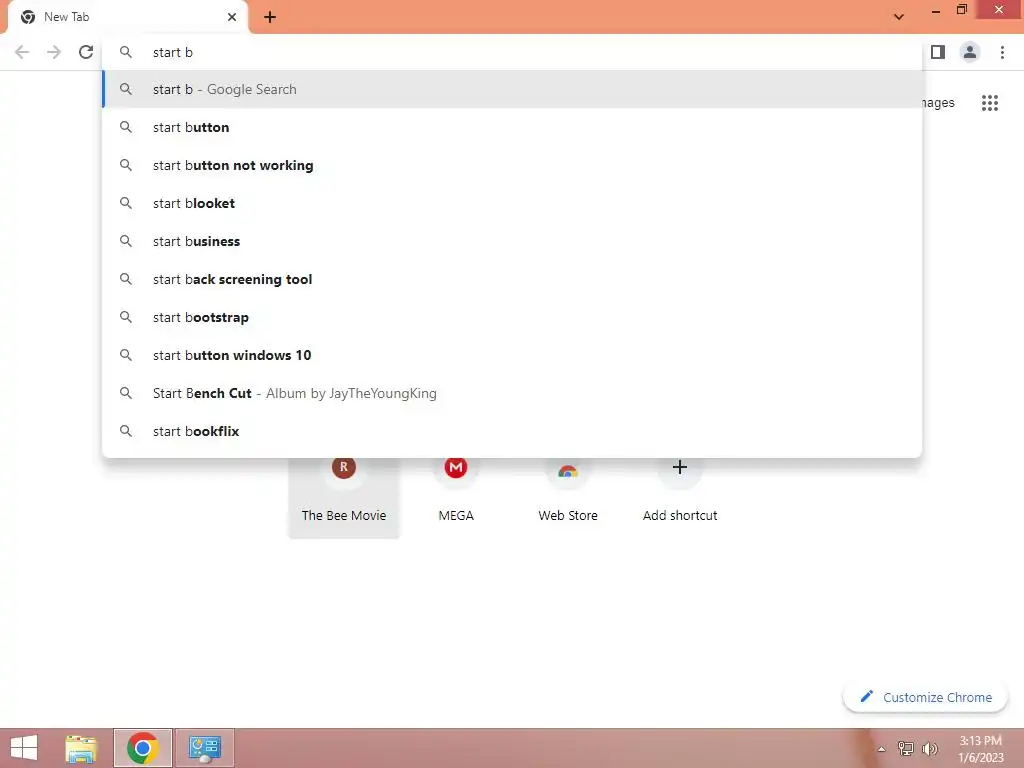Open the Google apps grid icon
1024x768 pixels.
pyautogui.click(x=990, y=103)
